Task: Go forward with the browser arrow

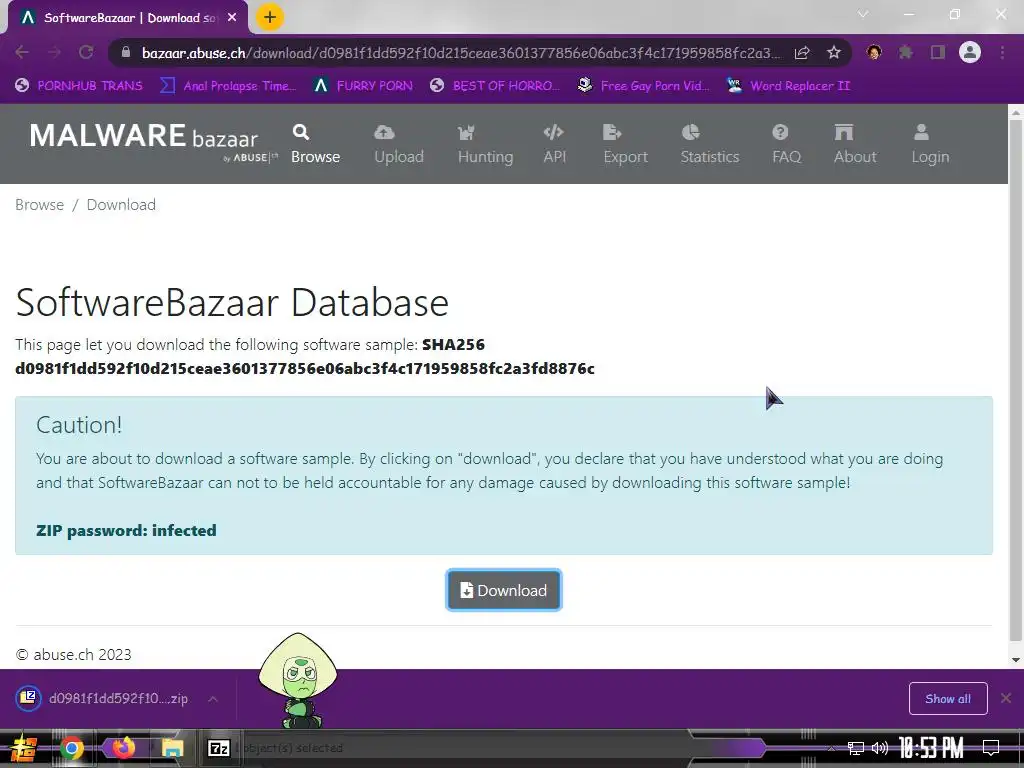Action: pos(54,52)
